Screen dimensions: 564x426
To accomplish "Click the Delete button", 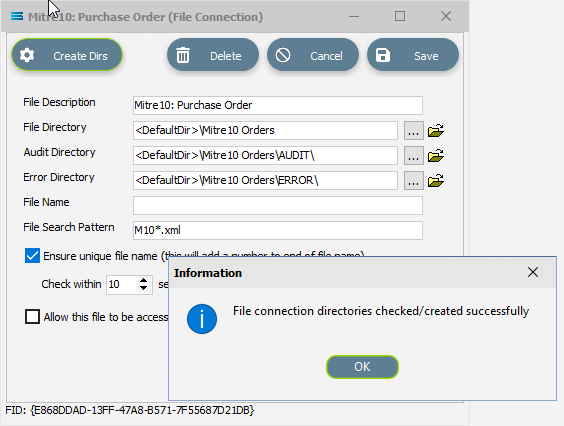I will click(x=213, y=55).
